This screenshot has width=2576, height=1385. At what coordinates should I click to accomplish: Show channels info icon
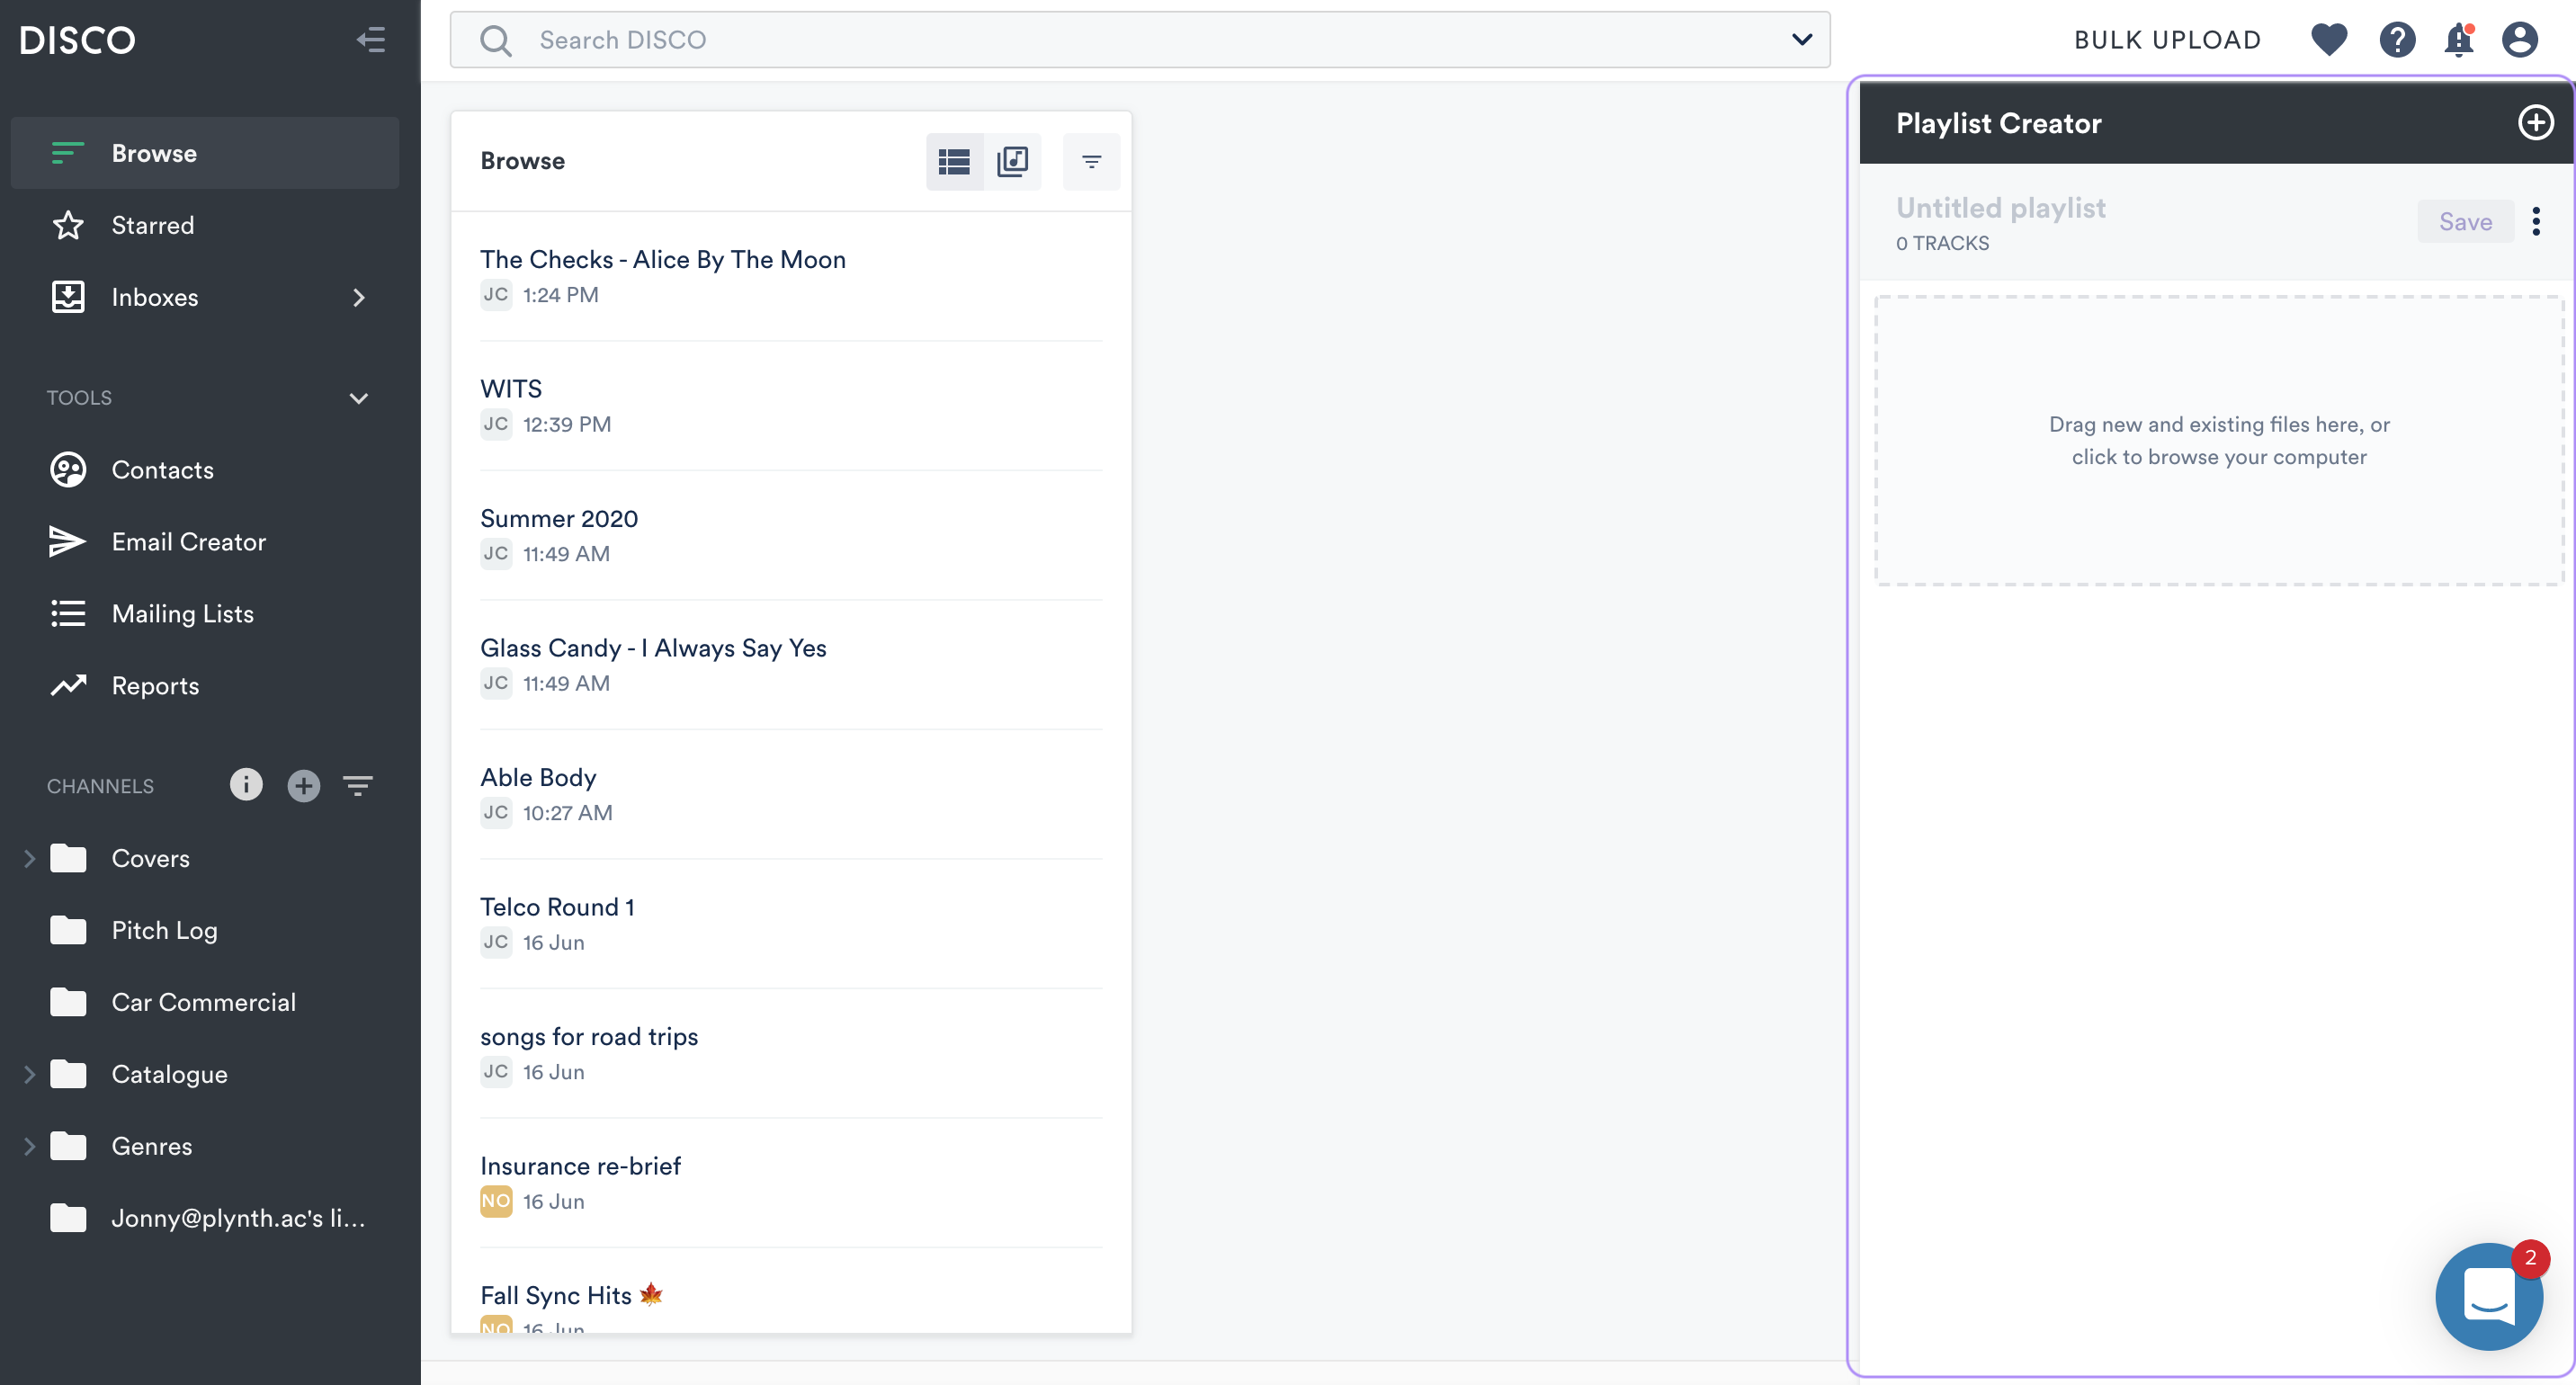coord(246,785)
